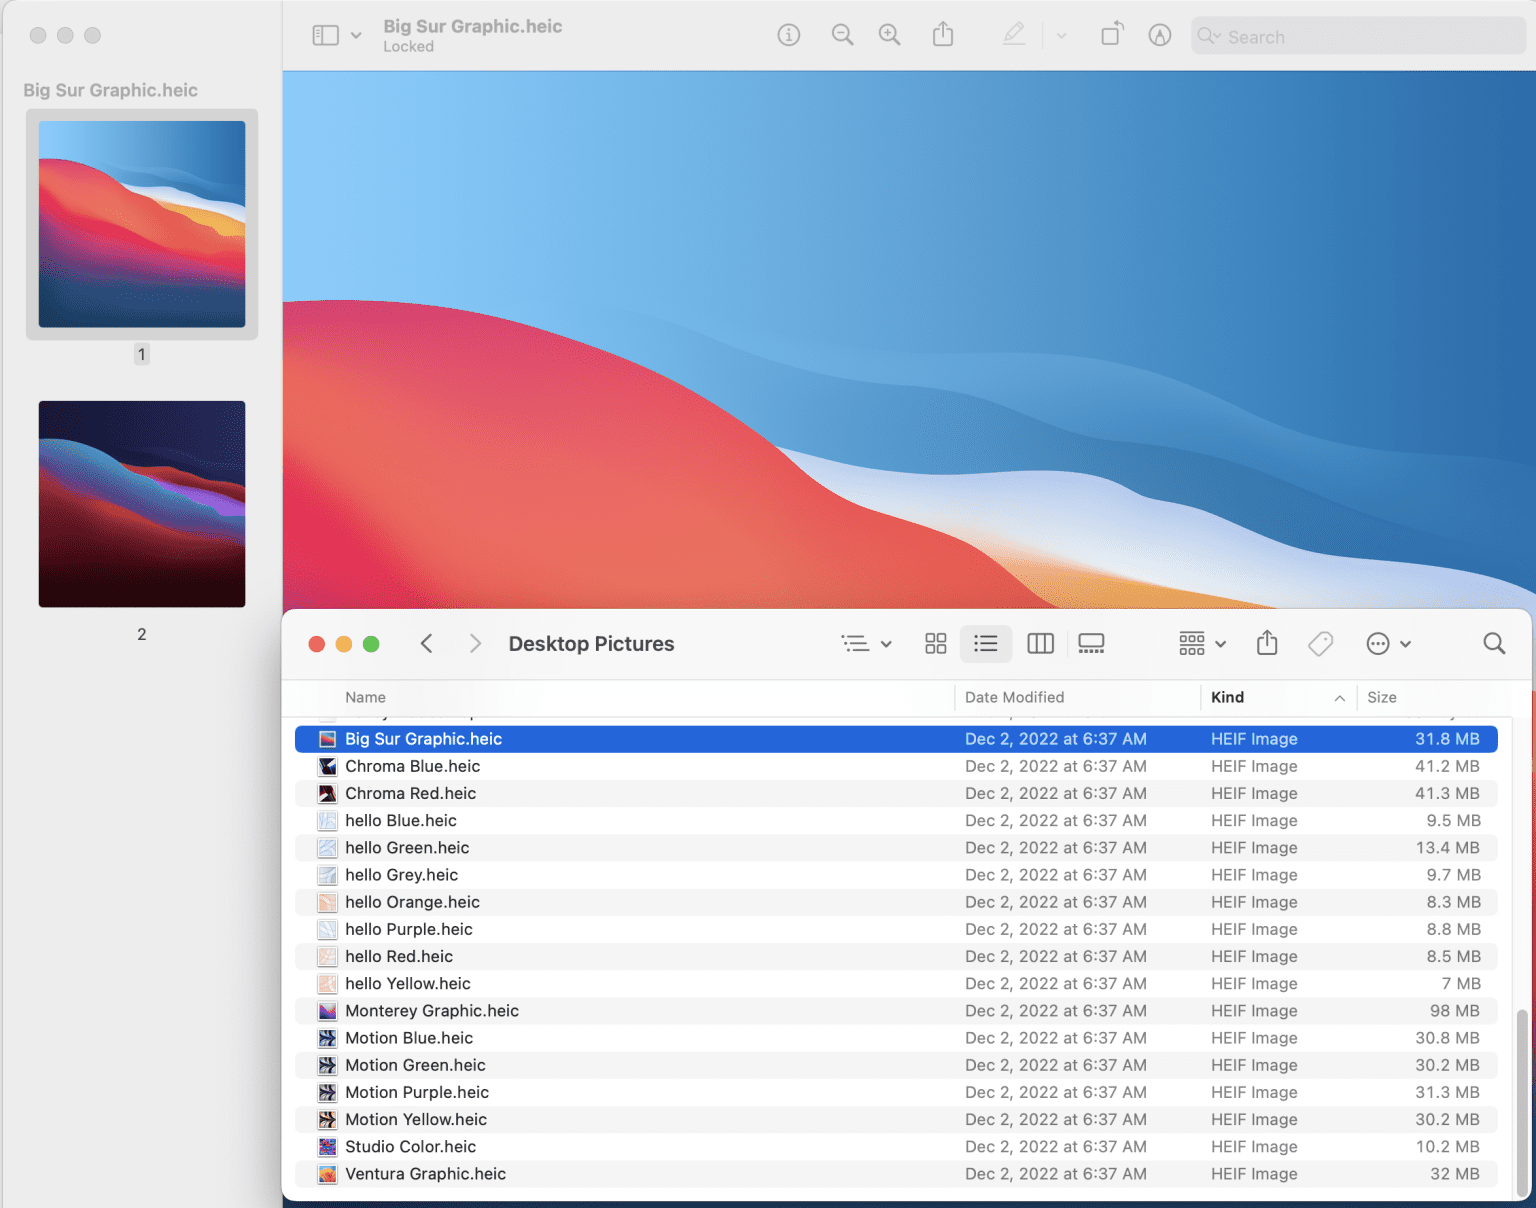Share the image from Preview's toolbar
1536x1208 pixels.
[x=943, y=35]
